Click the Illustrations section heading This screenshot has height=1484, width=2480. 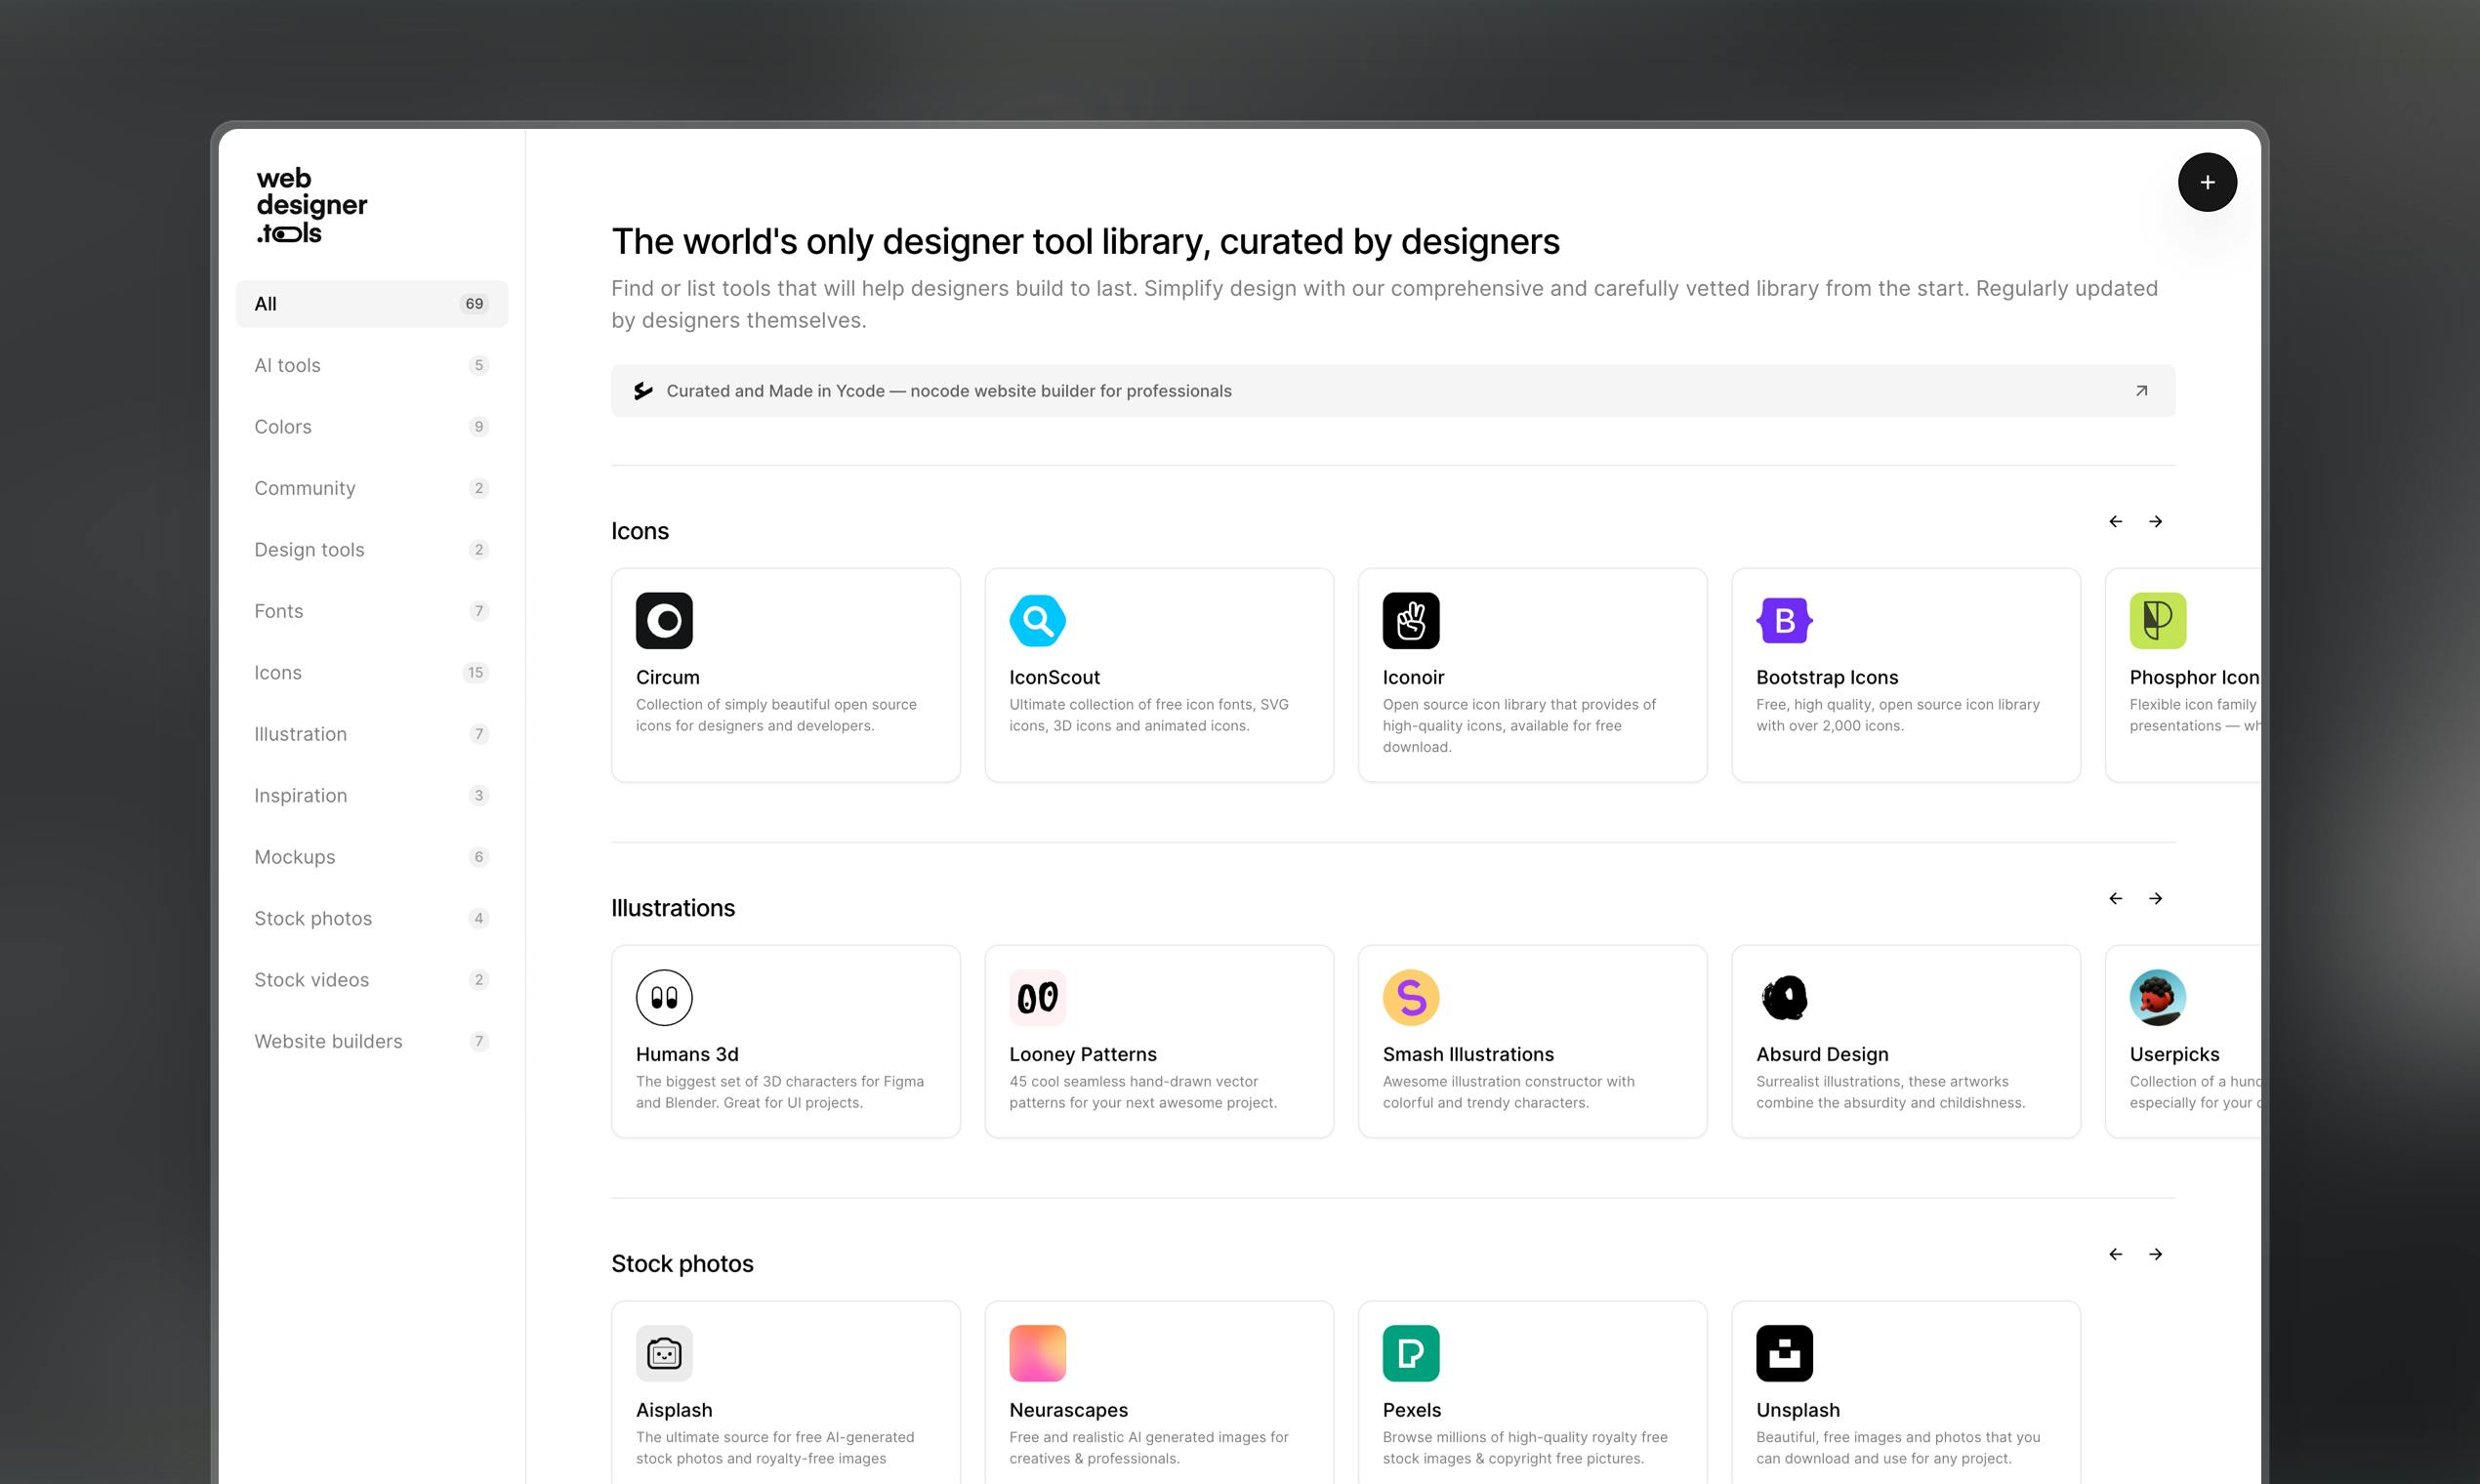(x=673, y=908)
